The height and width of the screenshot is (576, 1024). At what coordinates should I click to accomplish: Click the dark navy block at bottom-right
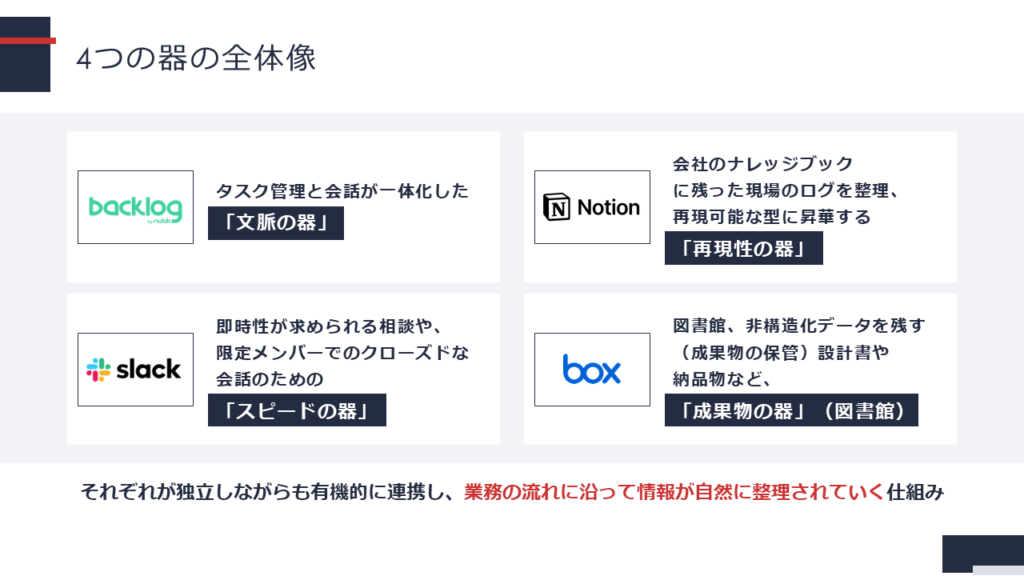(x=982, y=553)
